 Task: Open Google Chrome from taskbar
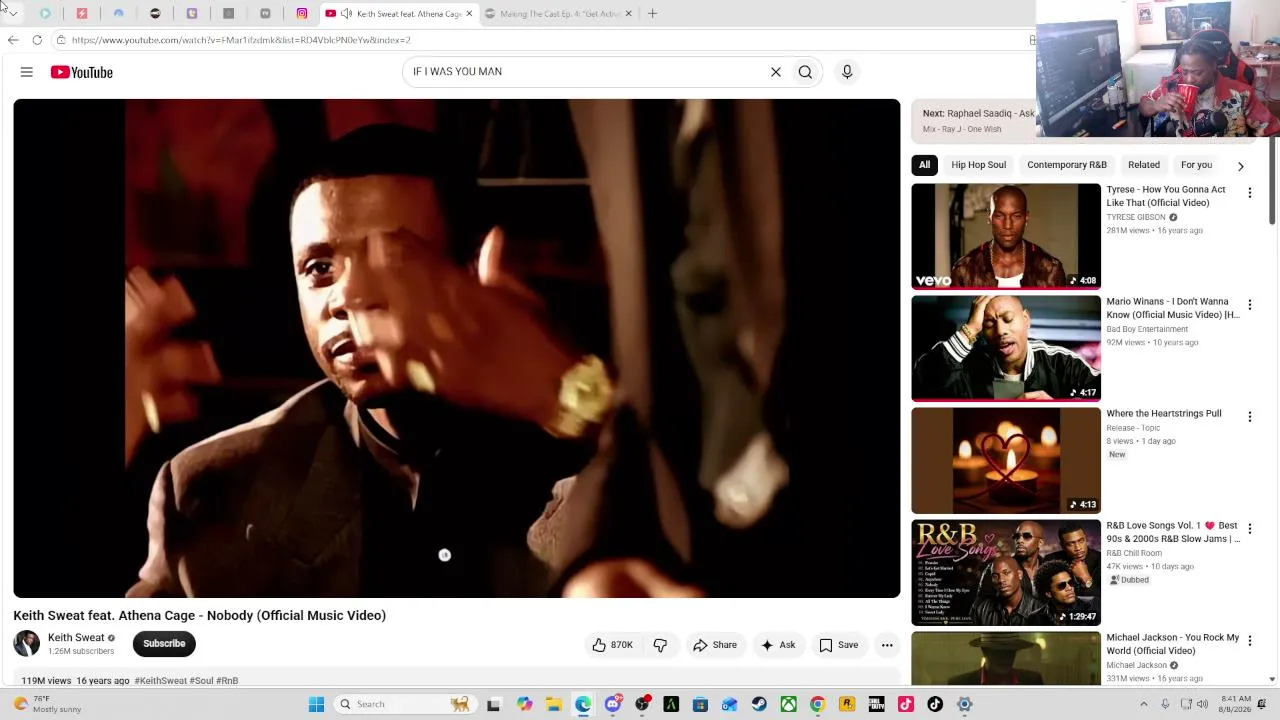818,704
